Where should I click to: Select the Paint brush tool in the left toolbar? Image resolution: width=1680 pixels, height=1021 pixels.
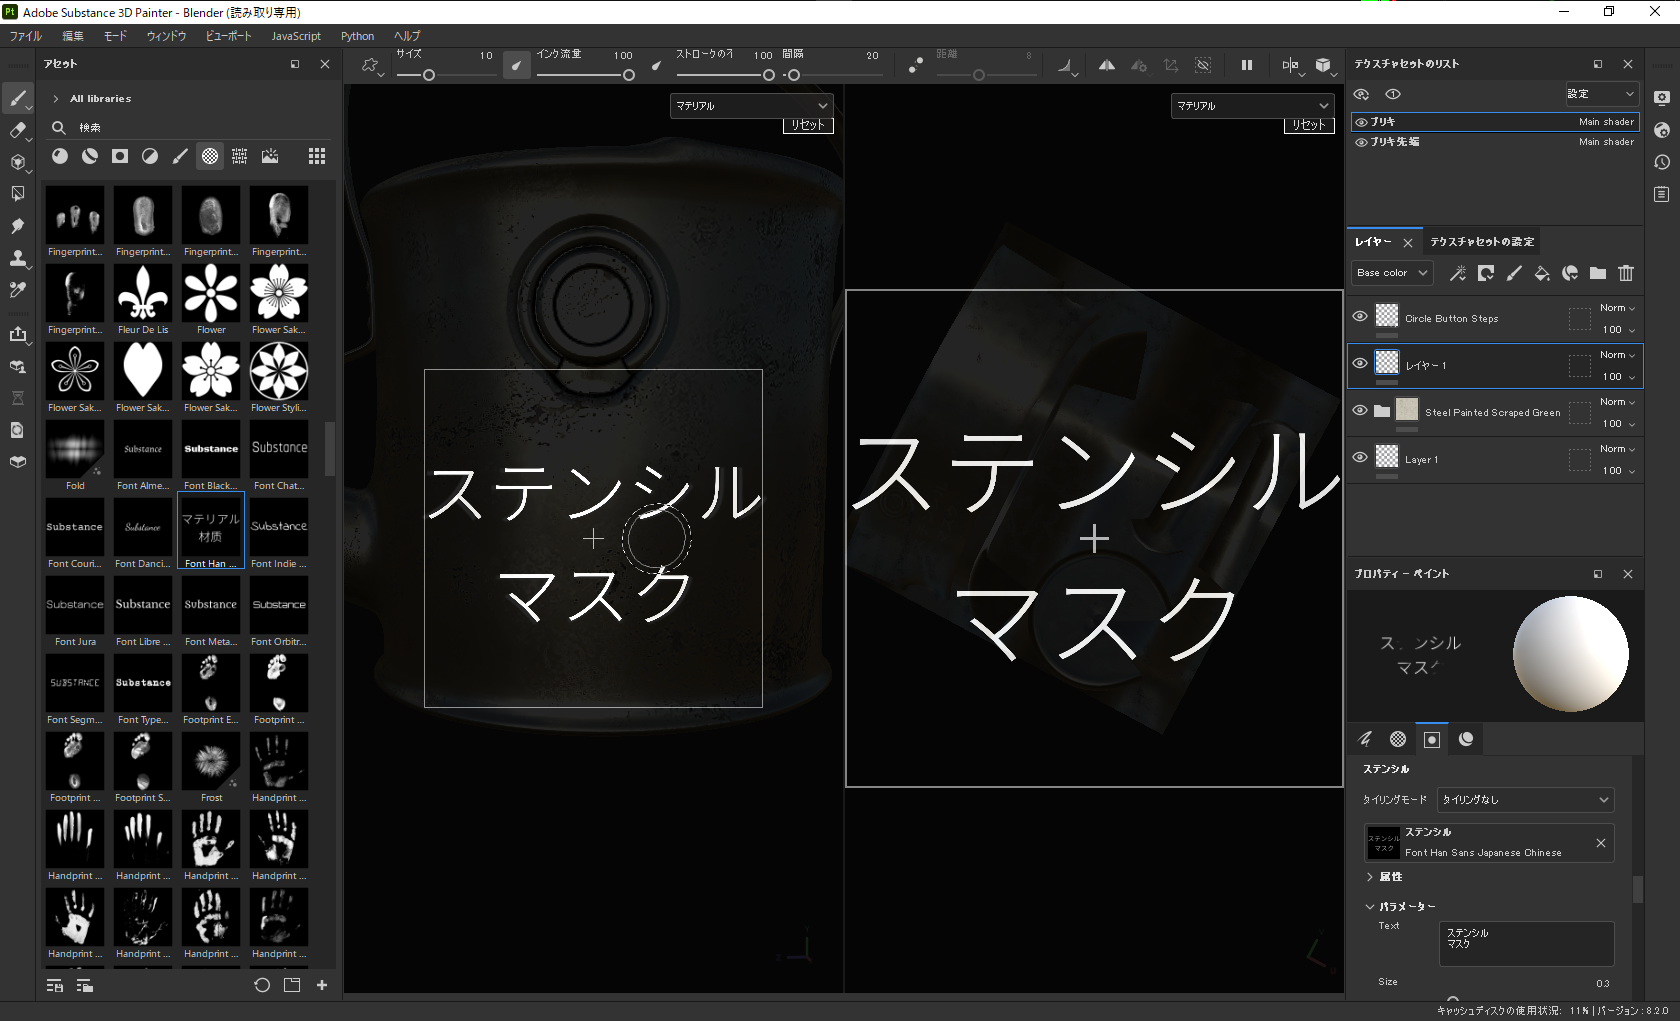(x=18, y=99)
